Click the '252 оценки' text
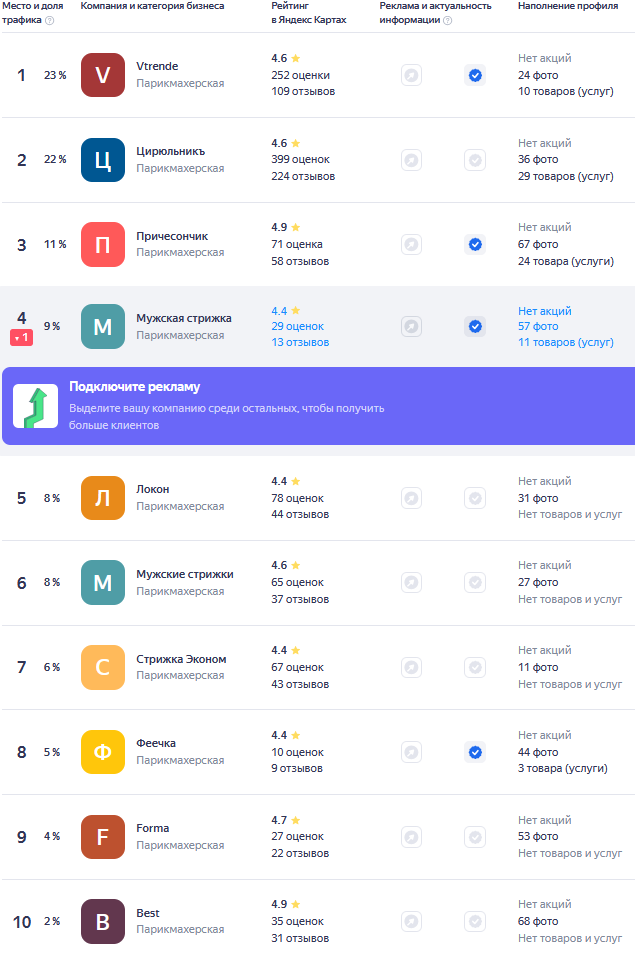 [x=301, y=75]
